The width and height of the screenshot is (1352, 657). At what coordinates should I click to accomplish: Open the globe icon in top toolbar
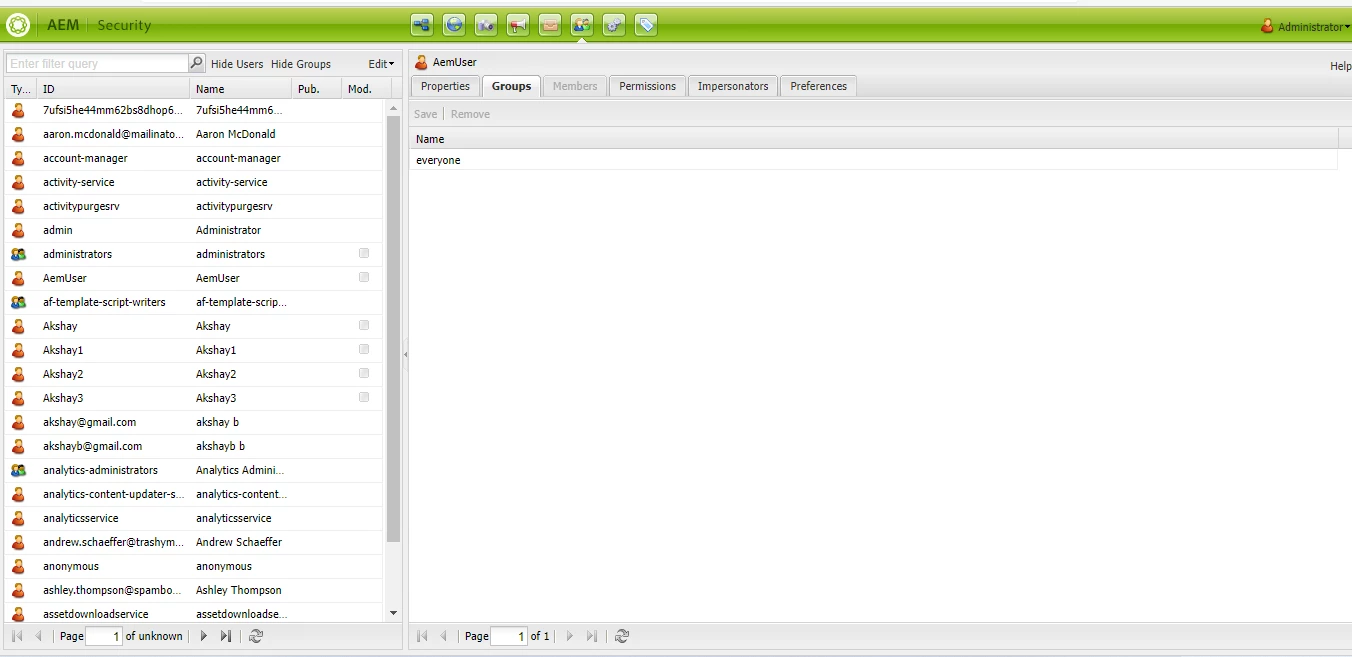(454, 25)
